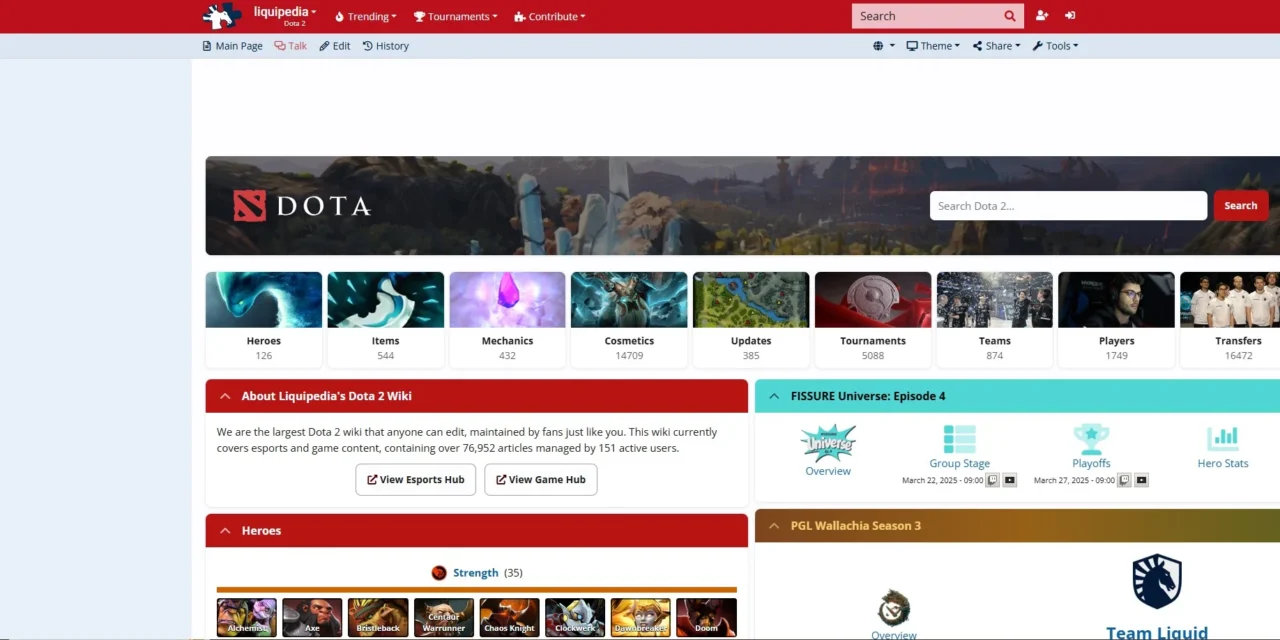Open the Theme dropdown
The image size is (1280, 640).
pos(933,46)
